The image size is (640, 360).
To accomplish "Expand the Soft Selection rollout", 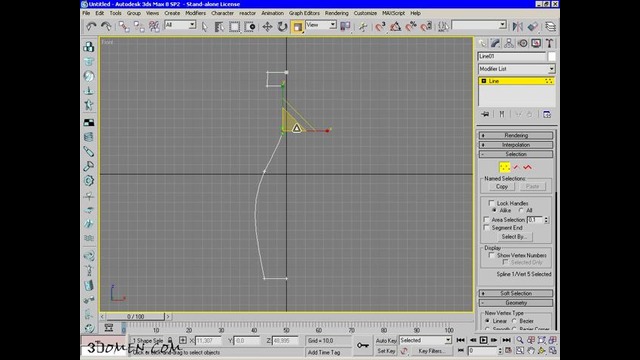I will [x=516, y=293].
